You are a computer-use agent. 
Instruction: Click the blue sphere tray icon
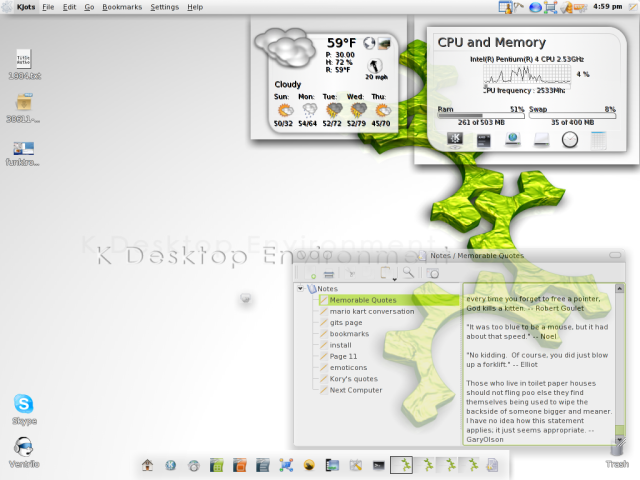(535, 7)
